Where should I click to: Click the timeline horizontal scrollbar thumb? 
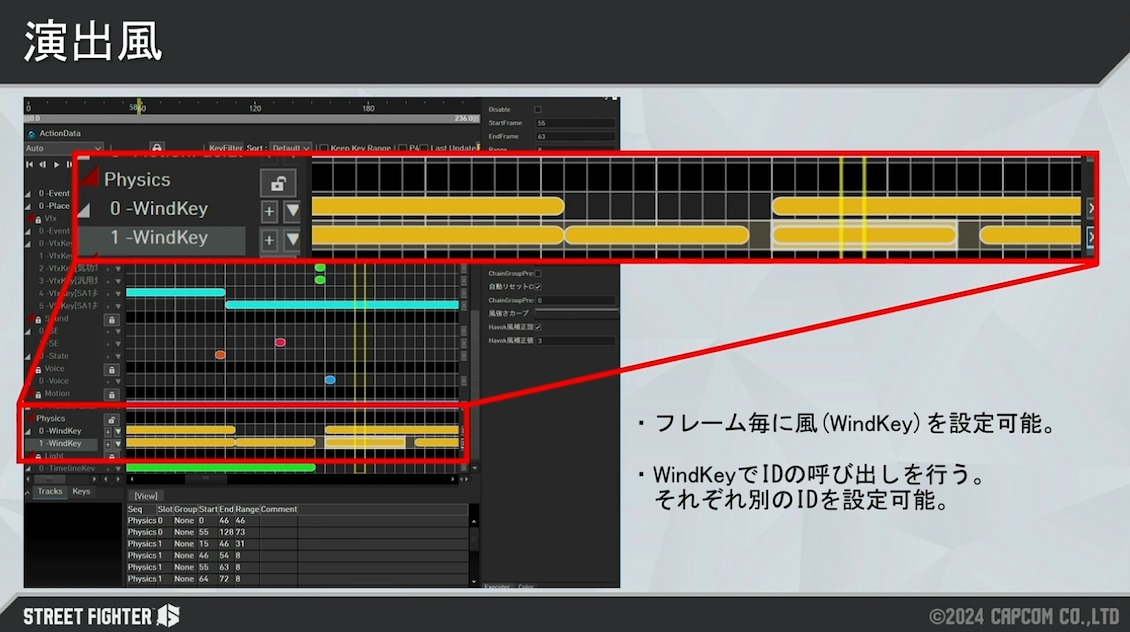pos(205,479)
